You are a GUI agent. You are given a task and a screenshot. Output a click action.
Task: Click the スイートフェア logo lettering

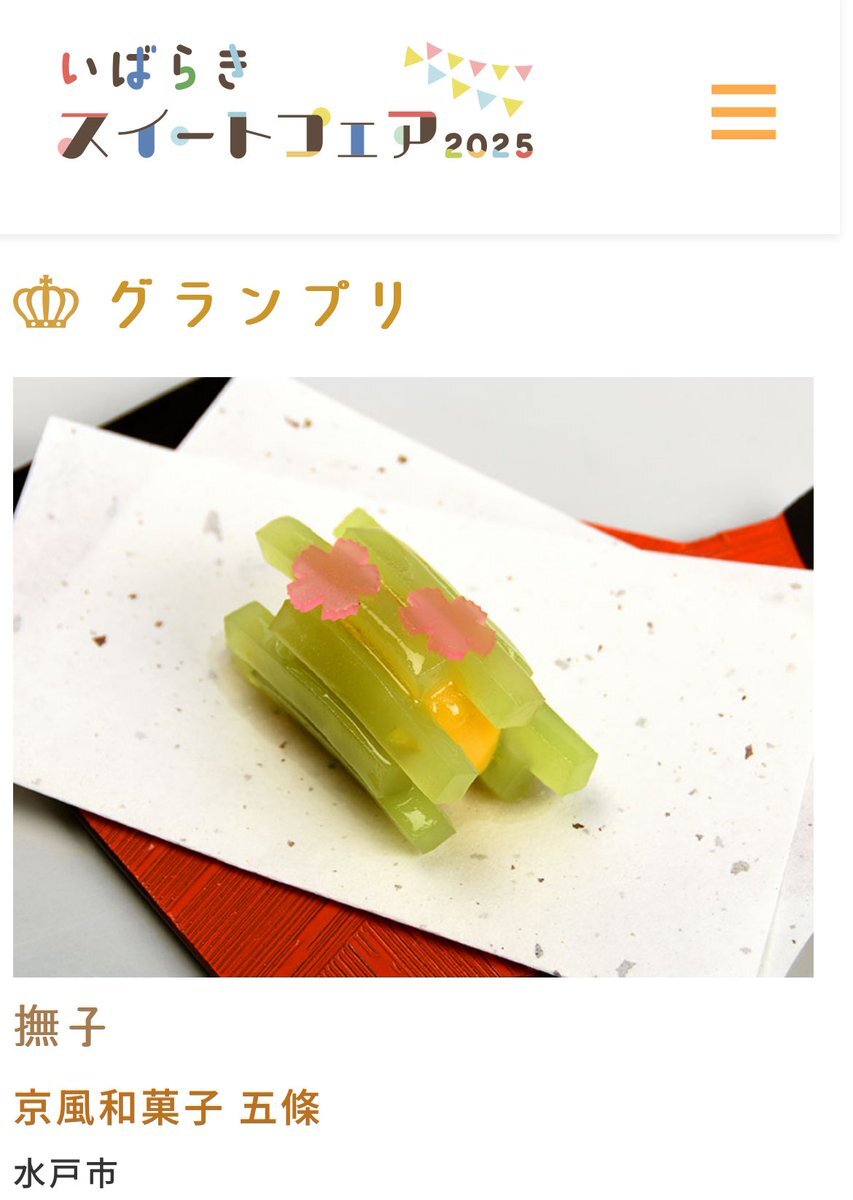[249, 135]
